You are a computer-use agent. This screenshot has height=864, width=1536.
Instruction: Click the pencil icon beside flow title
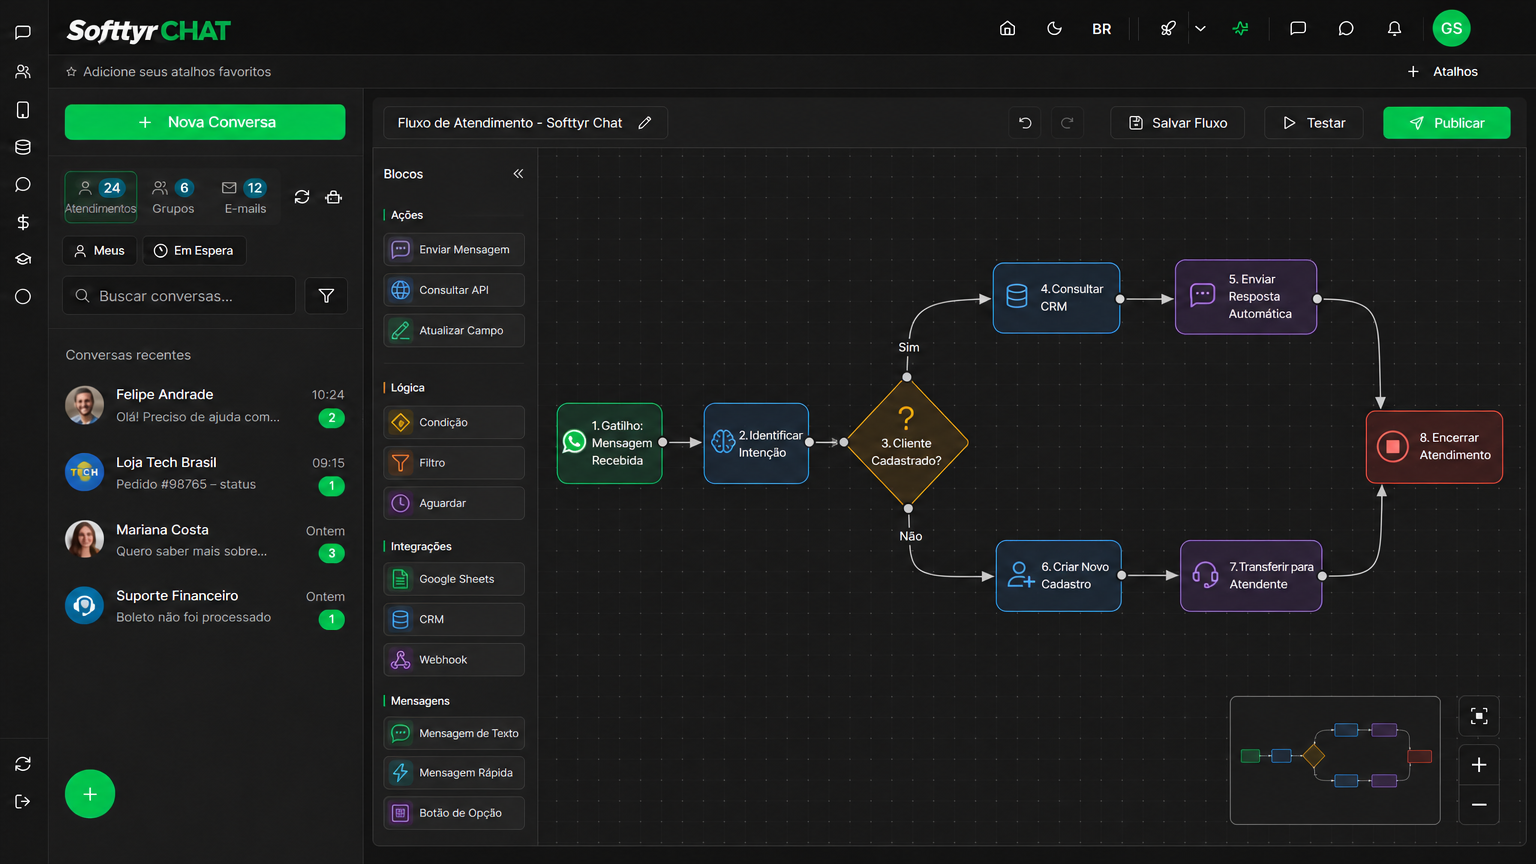point(645,123)
